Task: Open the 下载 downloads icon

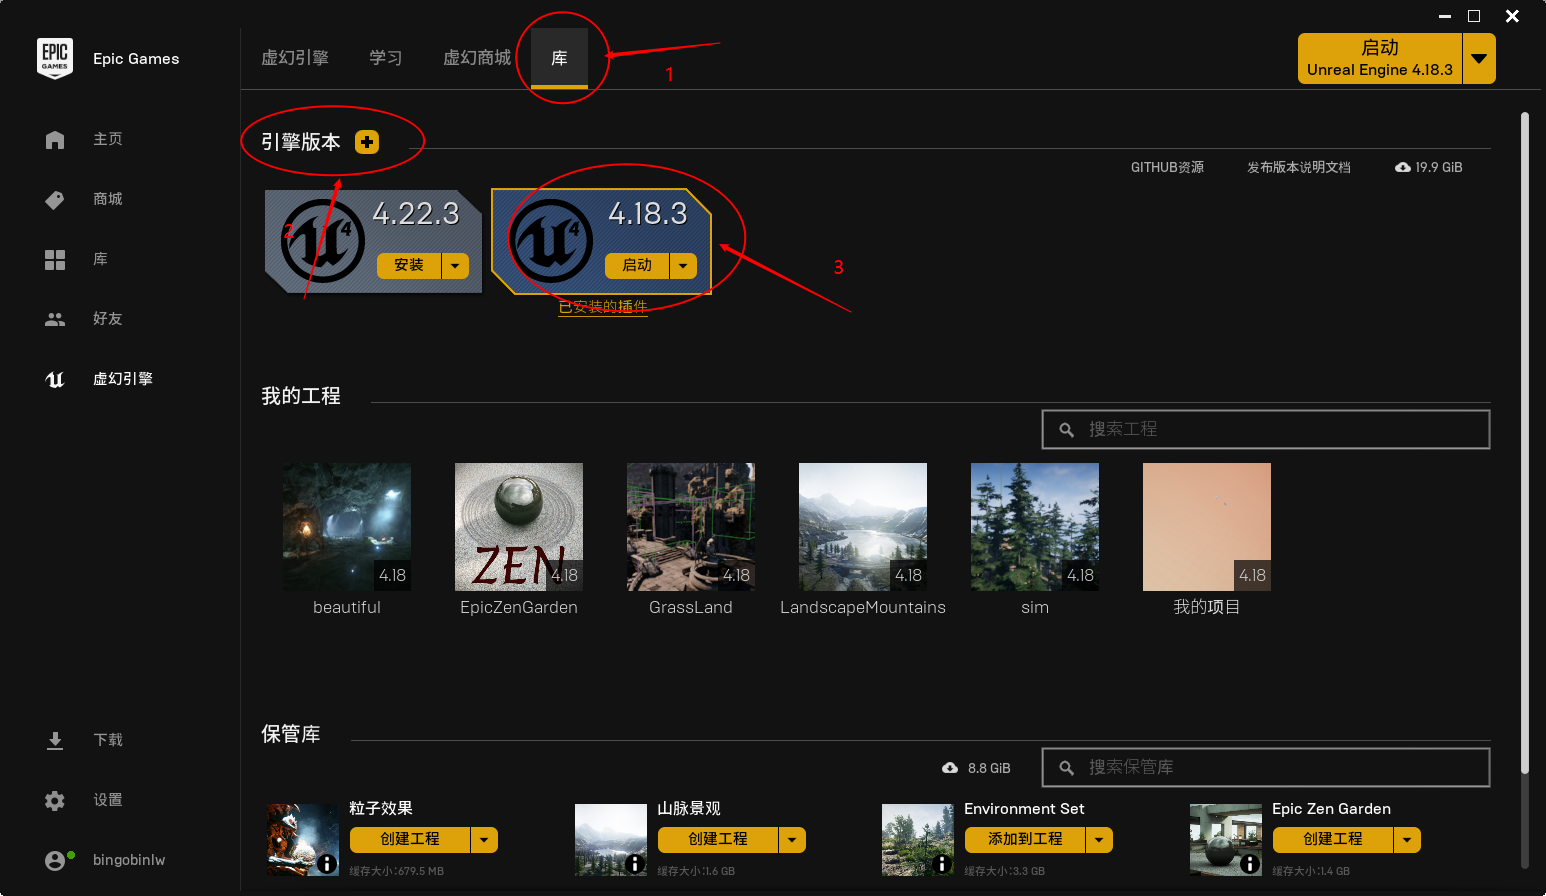Action: [55, 740]
